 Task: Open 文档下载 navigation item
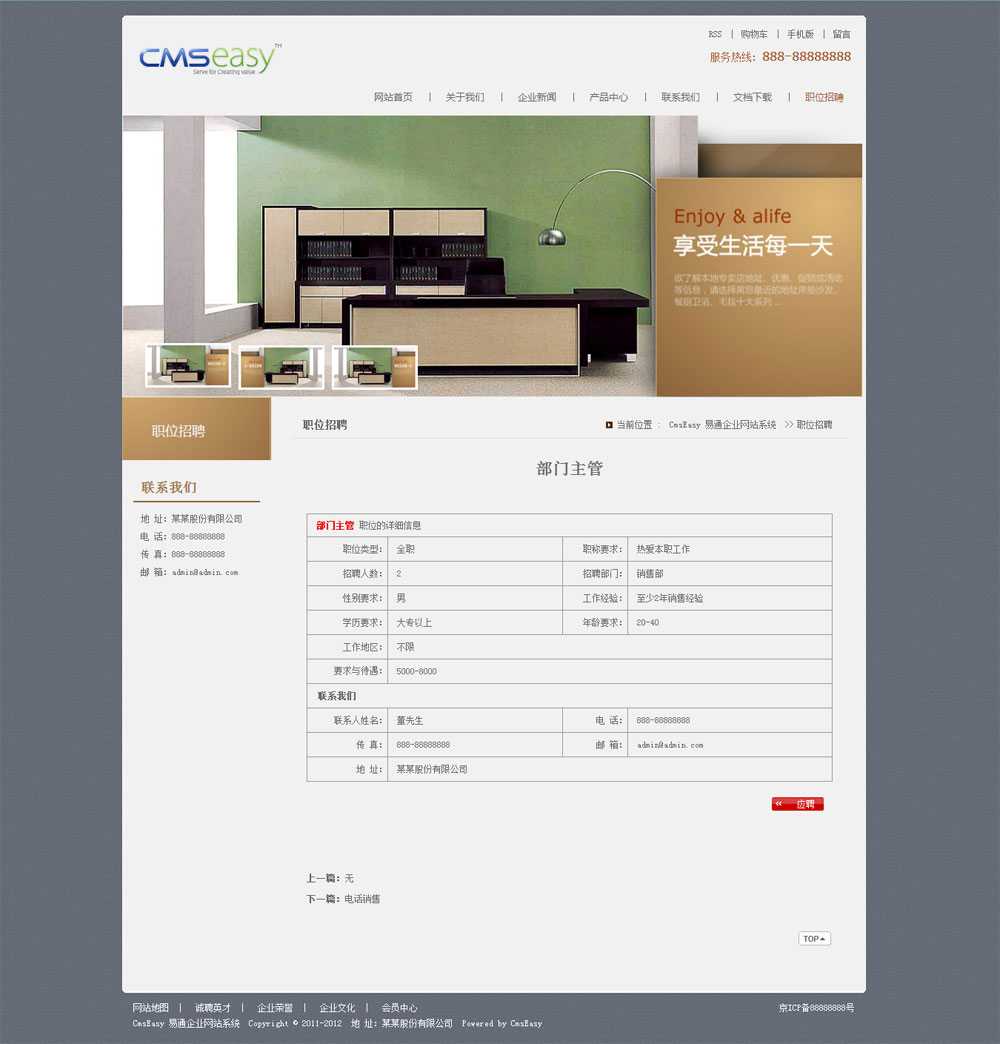click(x=752, y=97)
